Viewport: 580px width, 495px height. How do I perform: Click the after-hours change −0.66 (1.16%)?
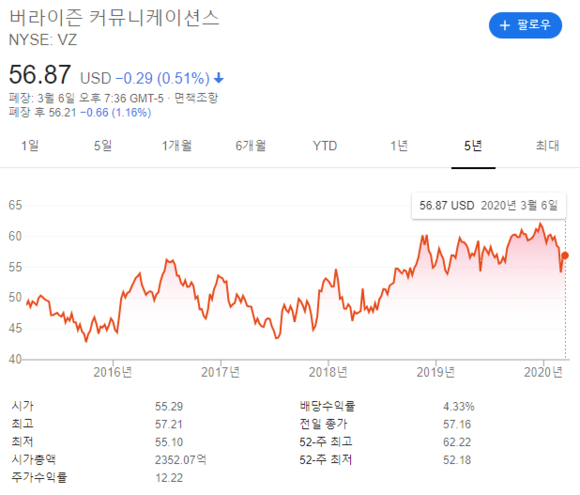[x=116, y=112]
